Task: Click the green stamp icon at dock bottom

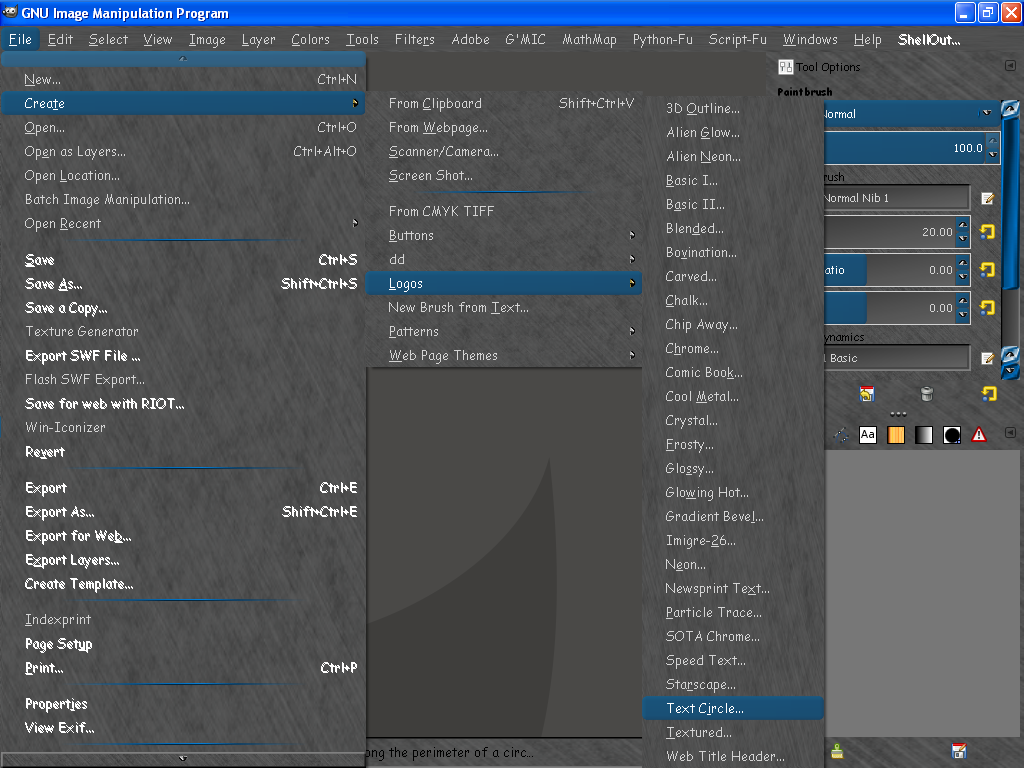Action: (837, 751)
